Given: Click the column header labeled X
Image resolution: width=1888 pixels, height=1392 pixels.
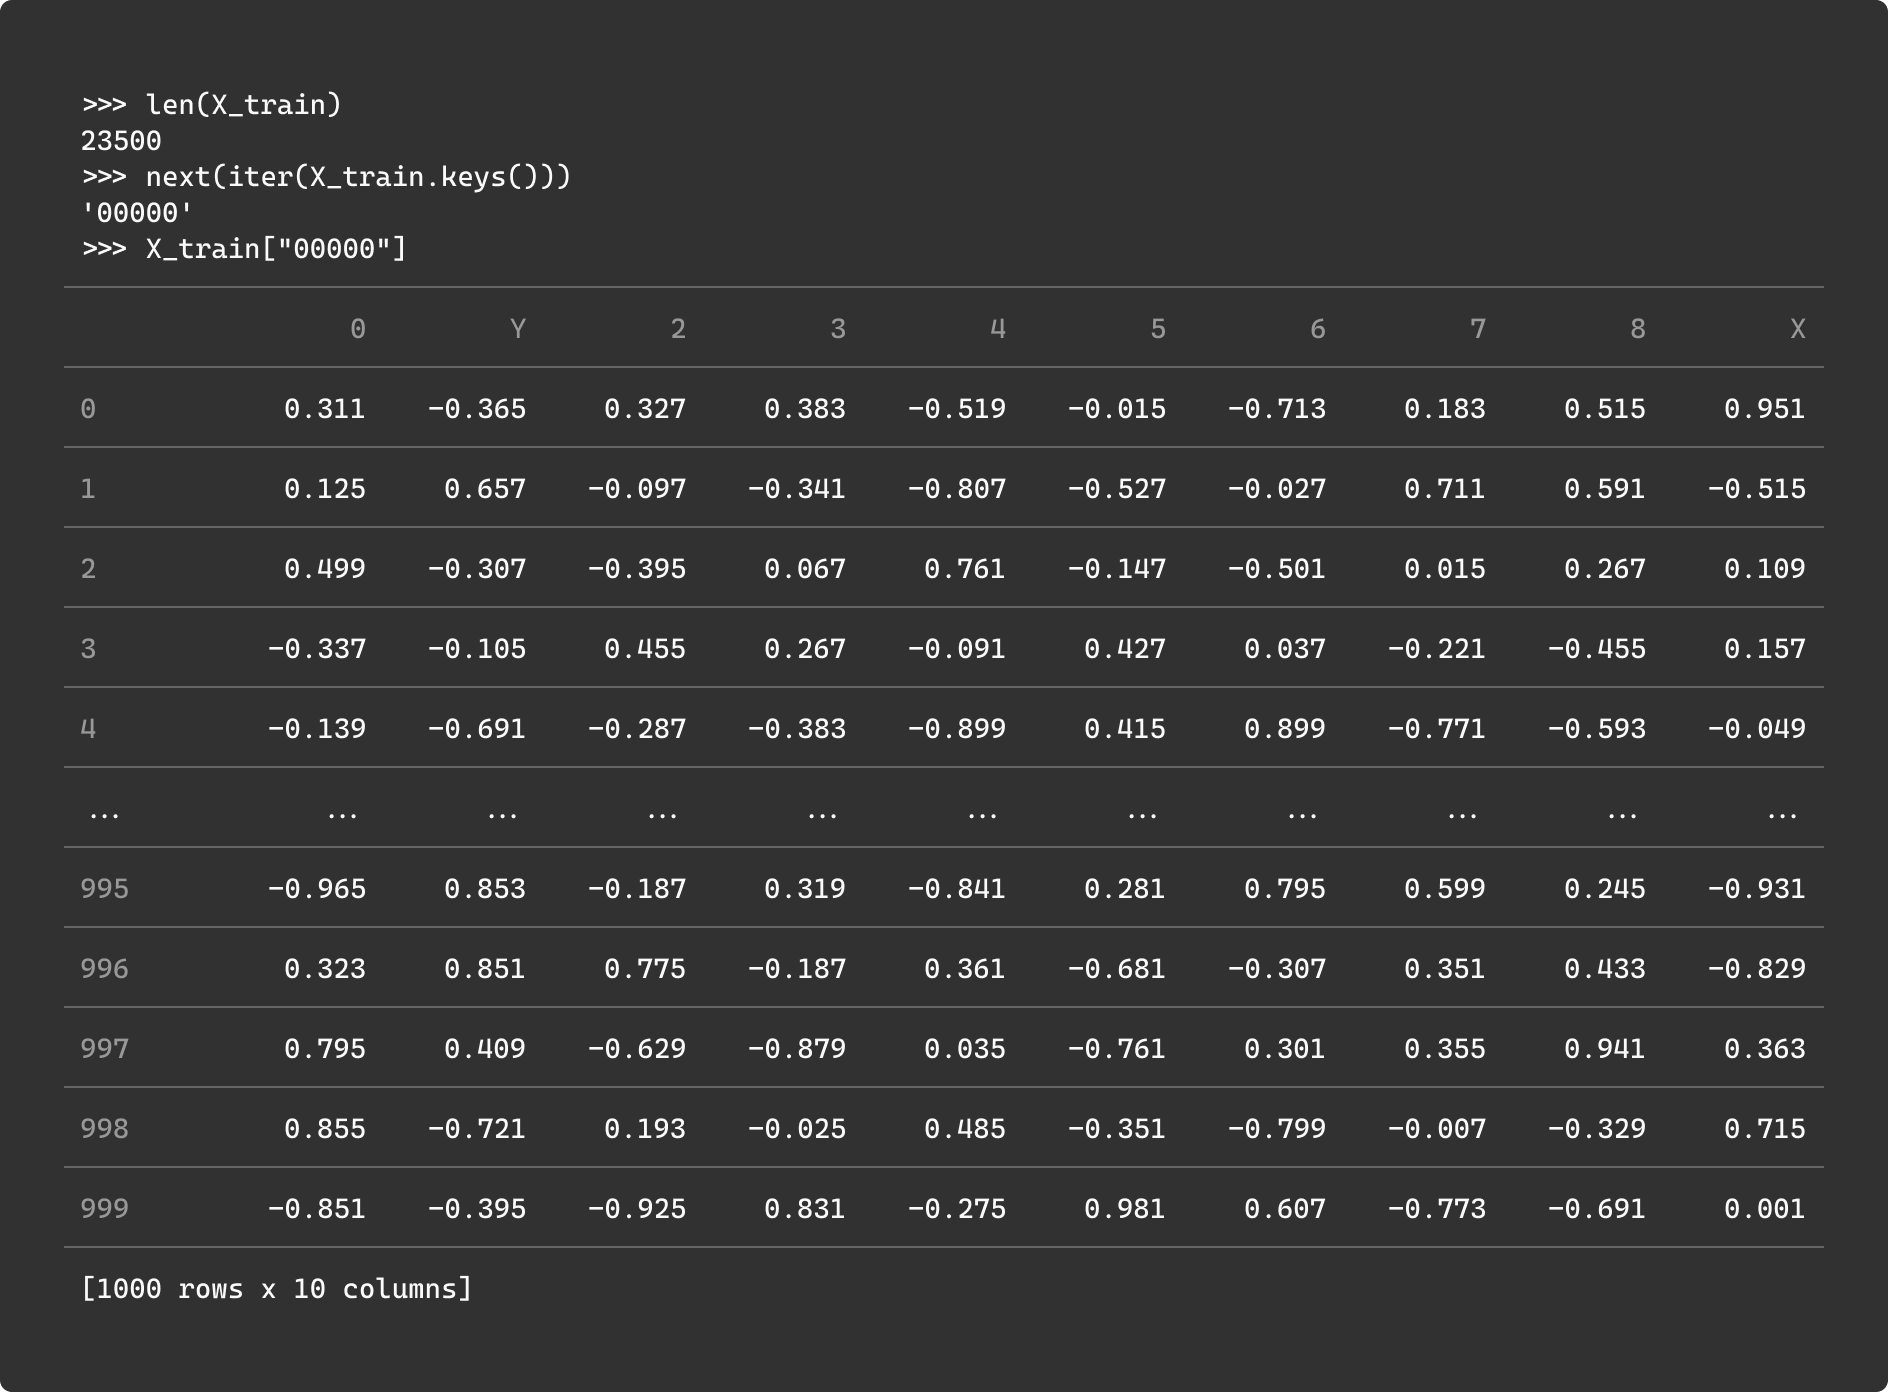Looking at the screenshot, I should coord(1797,329).
